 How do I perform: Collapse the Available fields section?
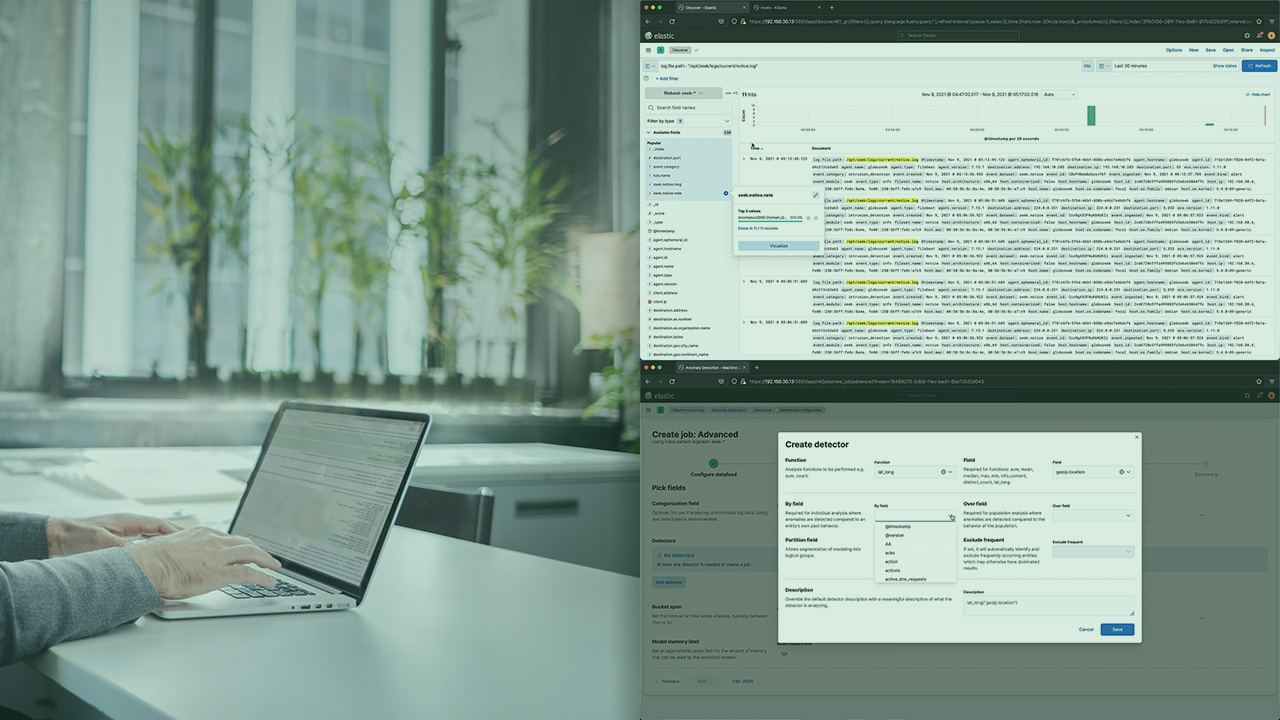(650, 132)
